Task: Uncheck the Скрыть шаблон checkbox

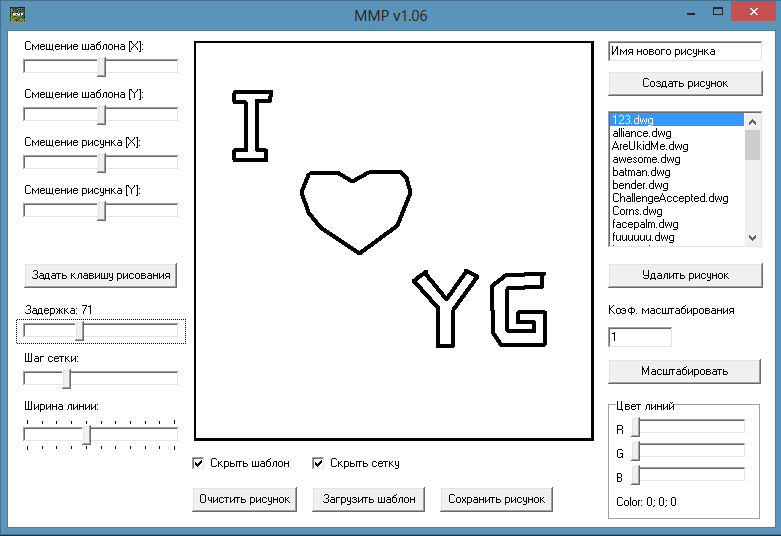Action: click(198, 463)
